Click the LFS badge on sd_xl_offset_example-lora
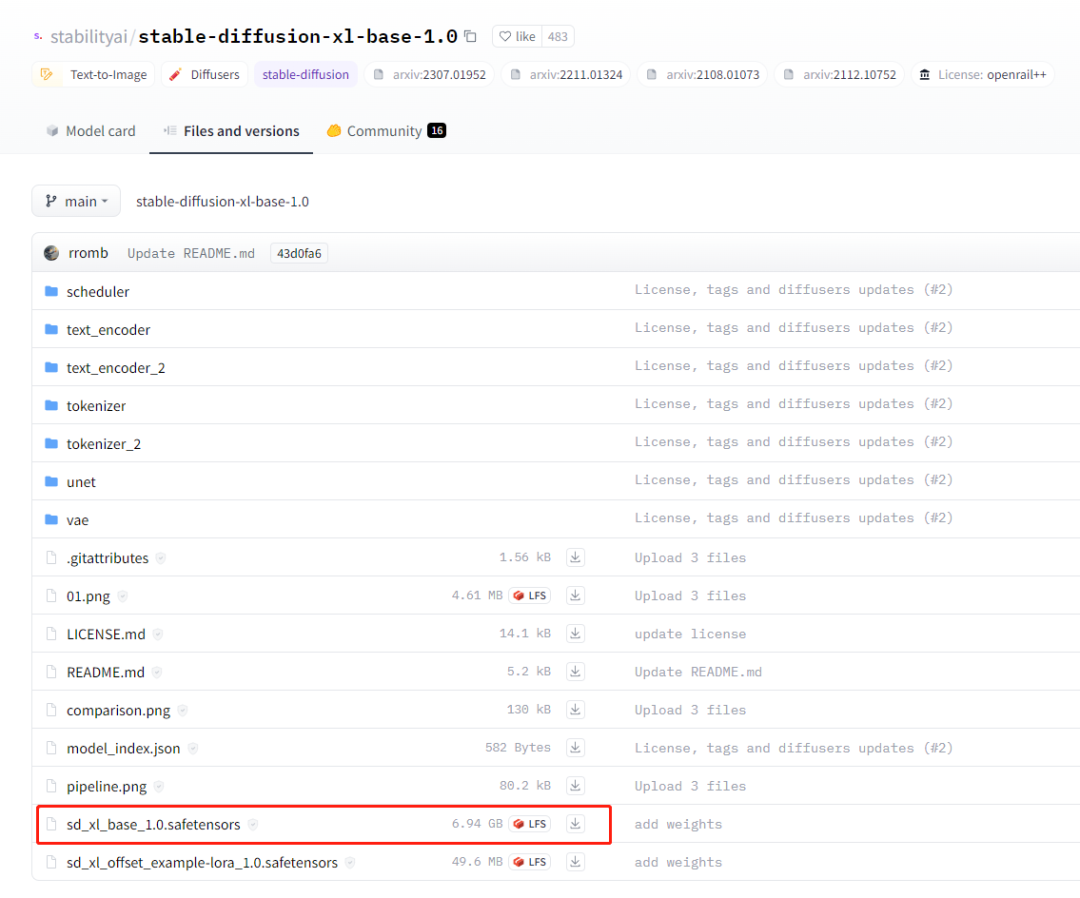This screenshot has width=1080, height=898. click(530, 862)
